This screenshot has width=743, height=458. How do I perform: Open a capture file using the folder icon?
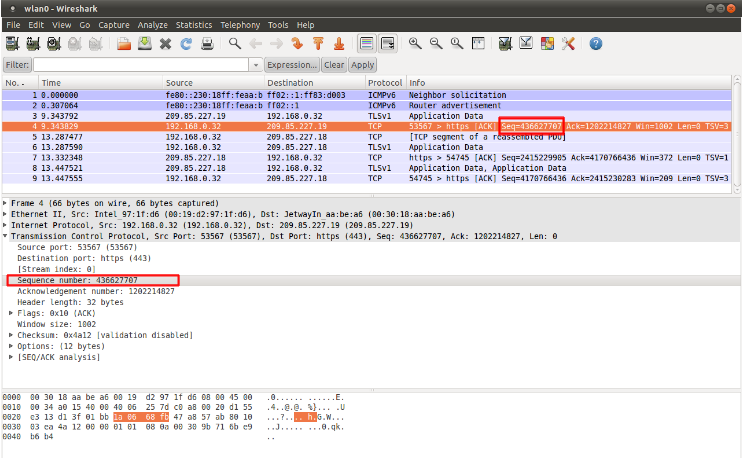click(124, 44)
